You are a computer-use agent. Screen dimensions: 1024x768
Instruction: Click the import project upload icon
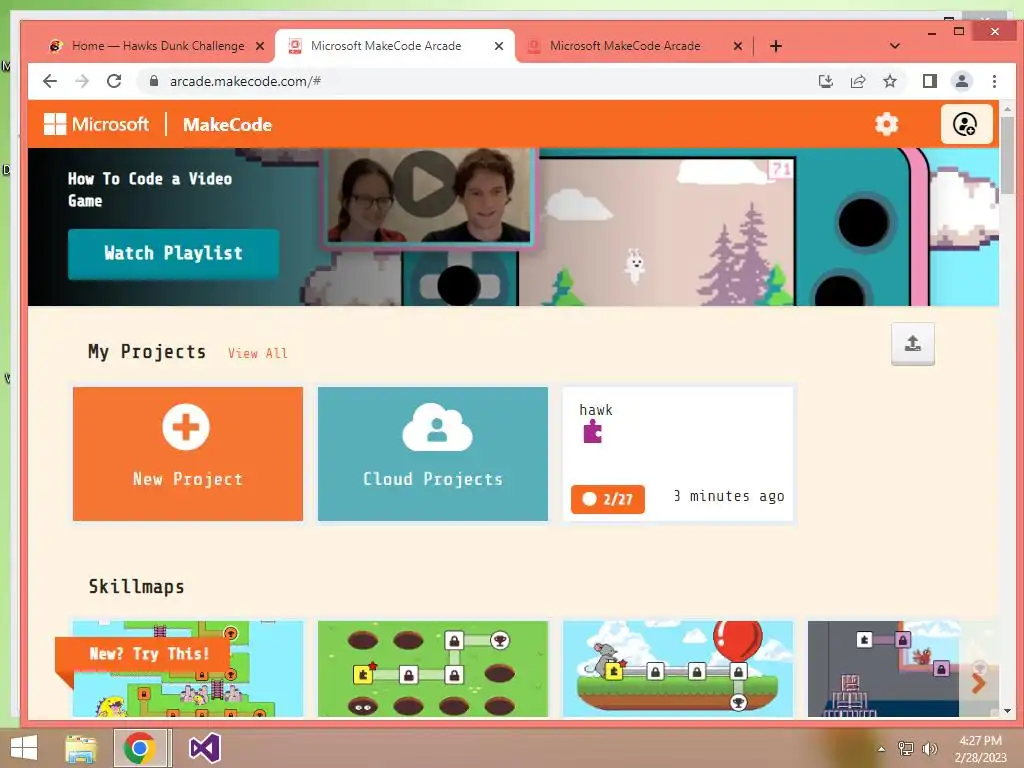pos(912,344)
